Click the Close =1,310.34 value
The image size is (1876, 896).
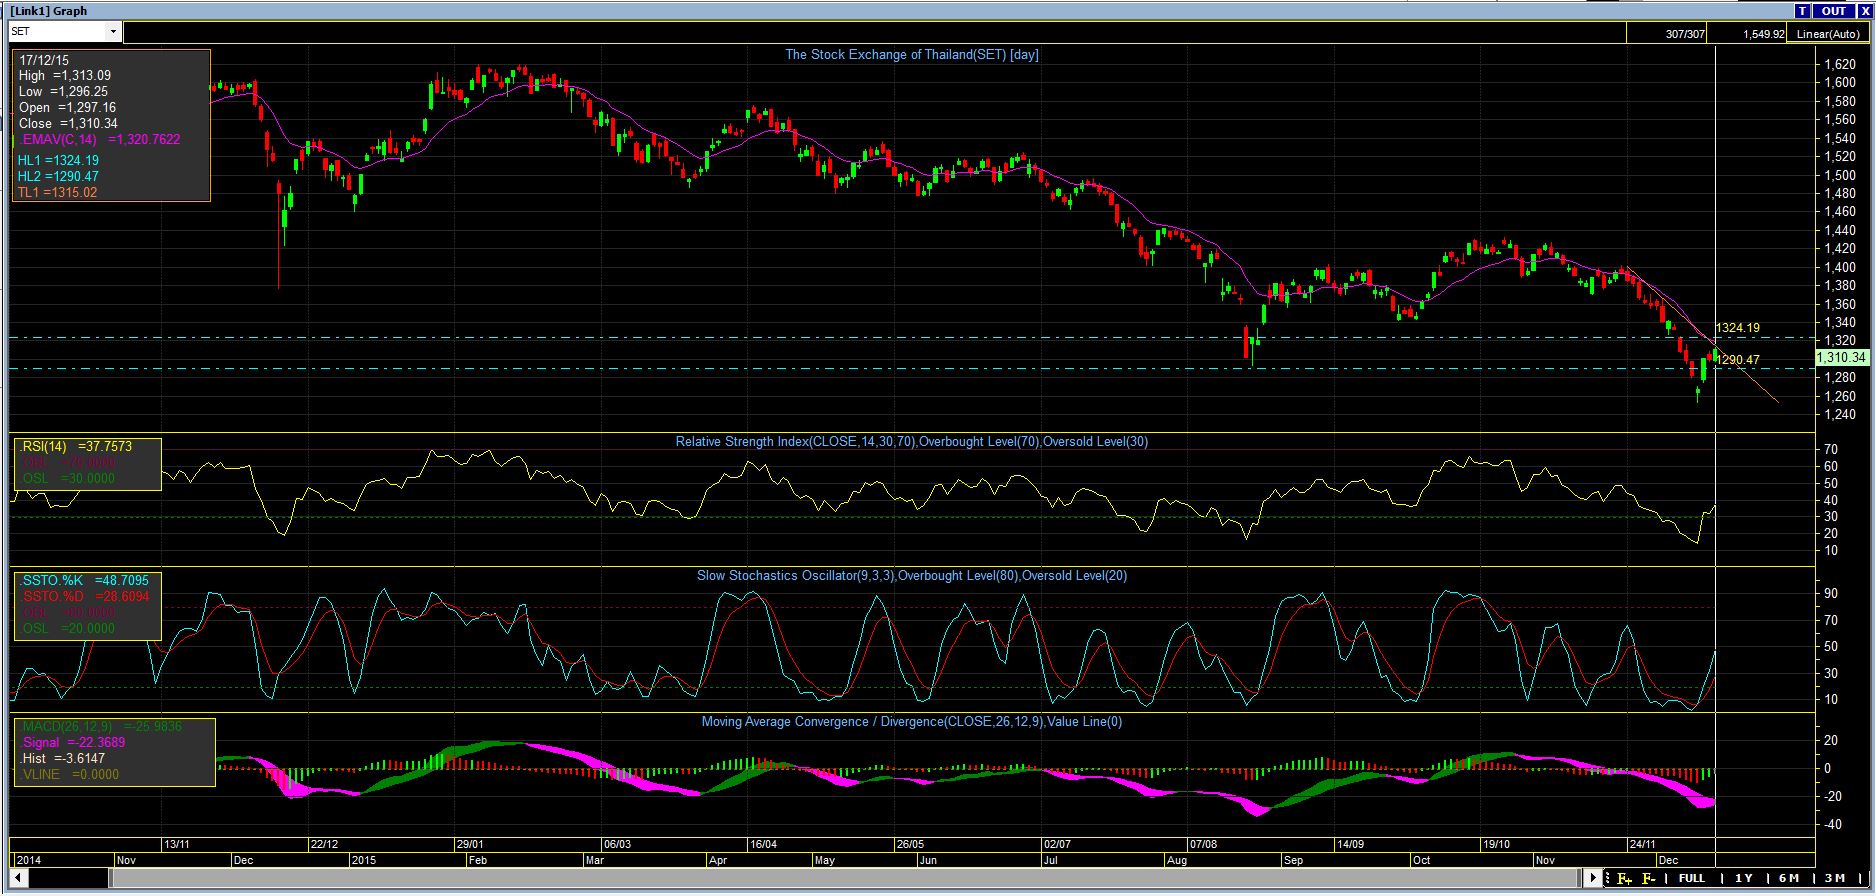point(67,124)
